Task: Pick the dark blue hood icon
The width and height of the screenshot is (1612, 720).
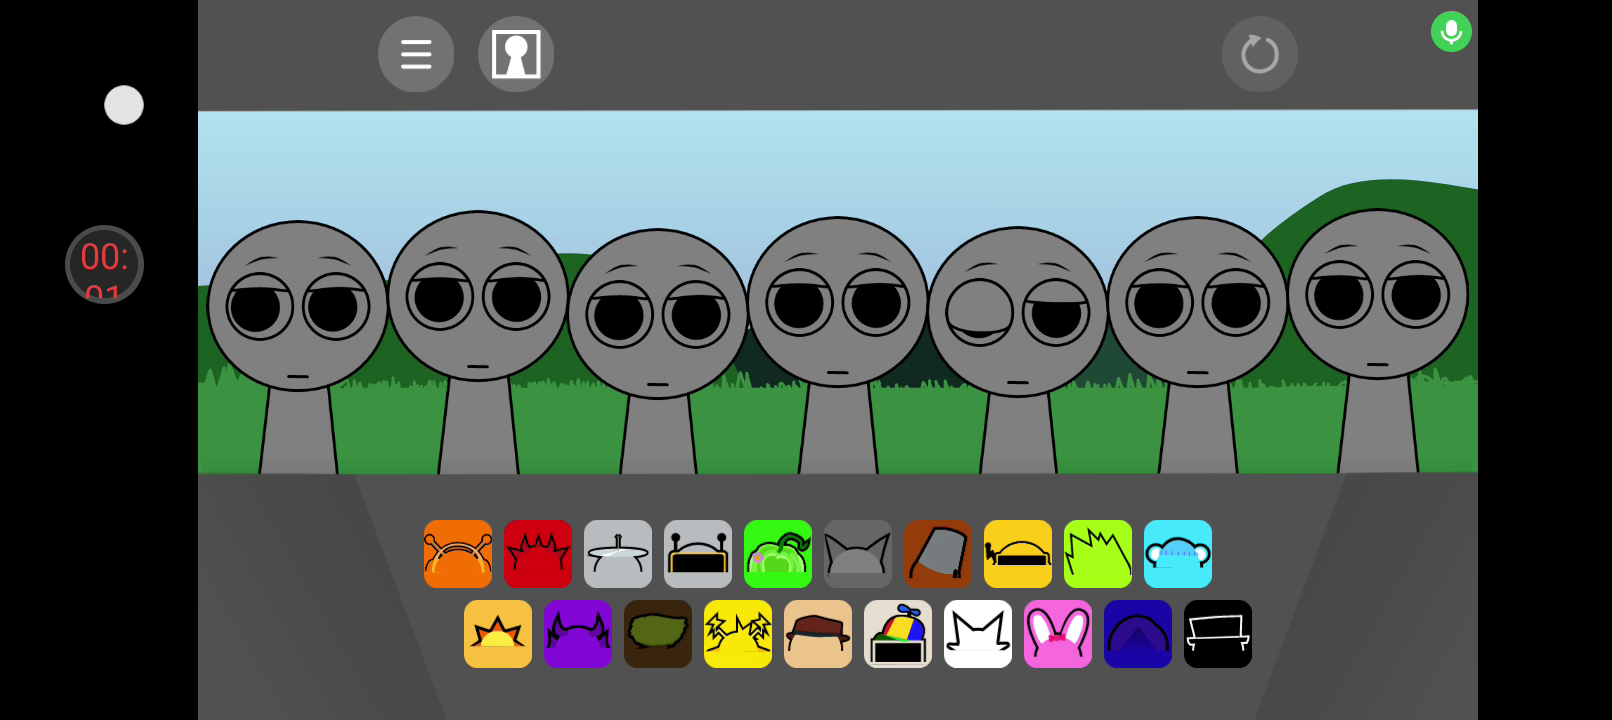Action: coord(1138,634)
